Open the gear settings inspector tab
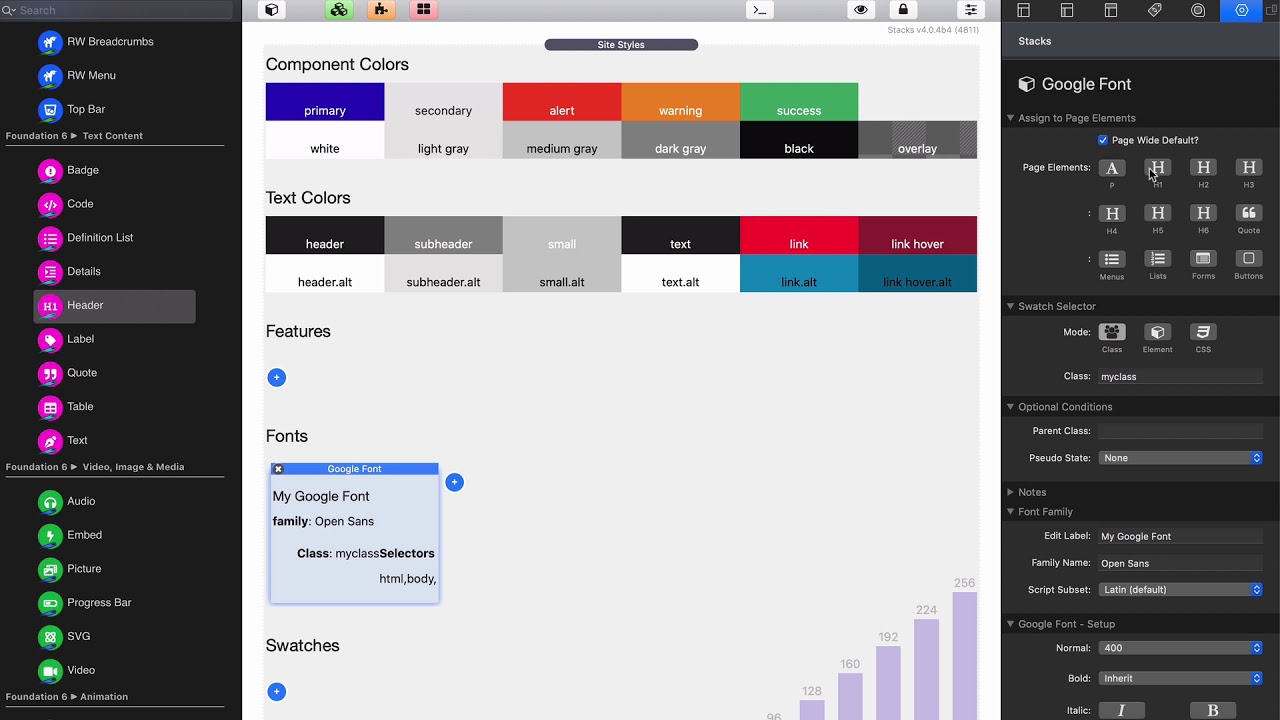 (1242, 10)
